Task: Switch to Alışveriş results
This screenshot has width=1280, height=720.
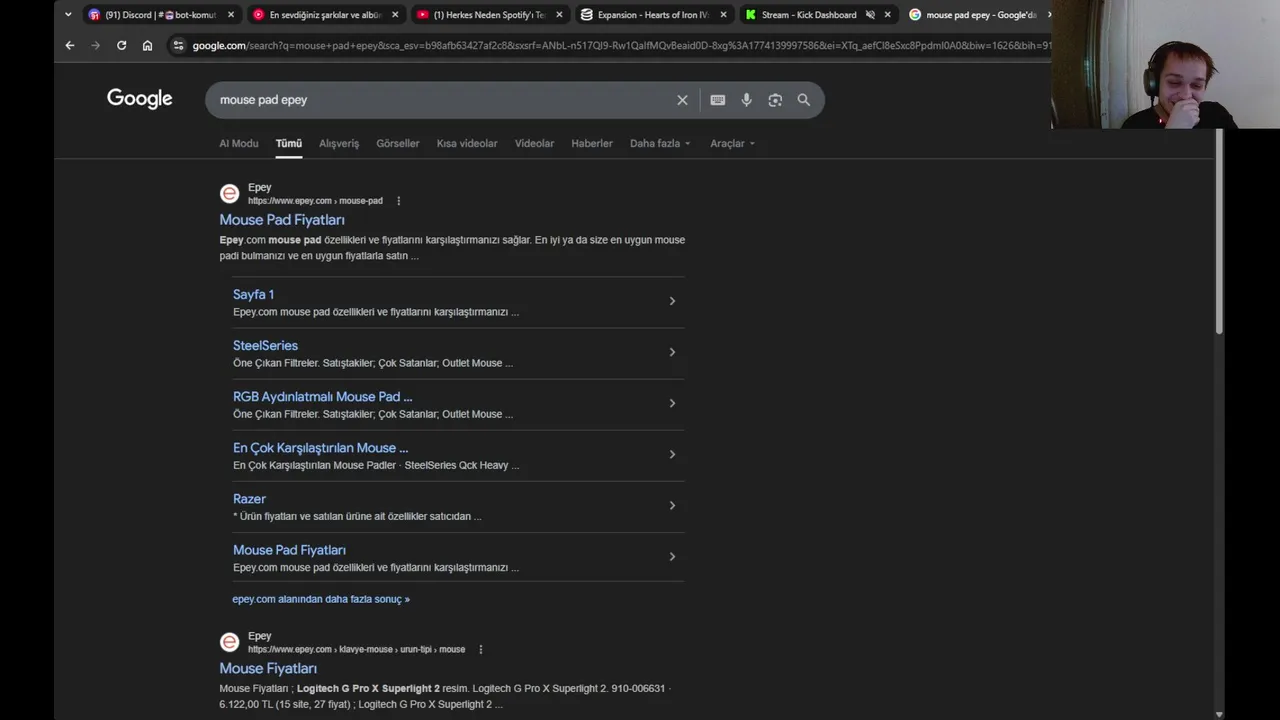Action: coord(339,143)
